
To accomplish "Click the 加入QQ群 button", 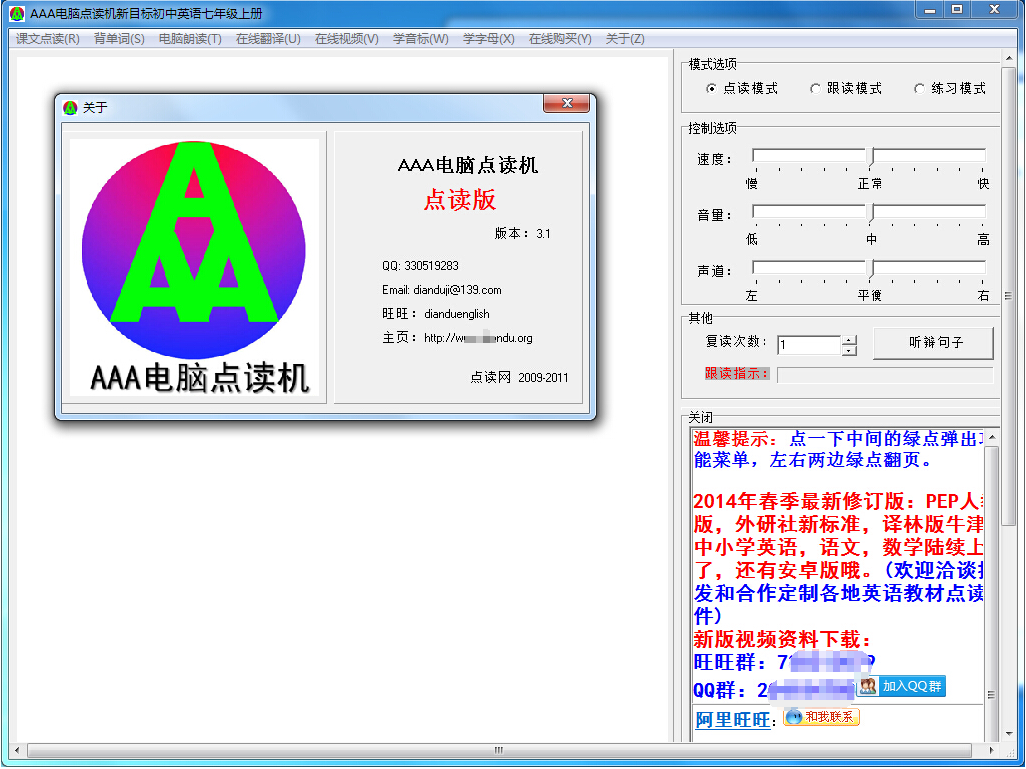I will [902, 686].
